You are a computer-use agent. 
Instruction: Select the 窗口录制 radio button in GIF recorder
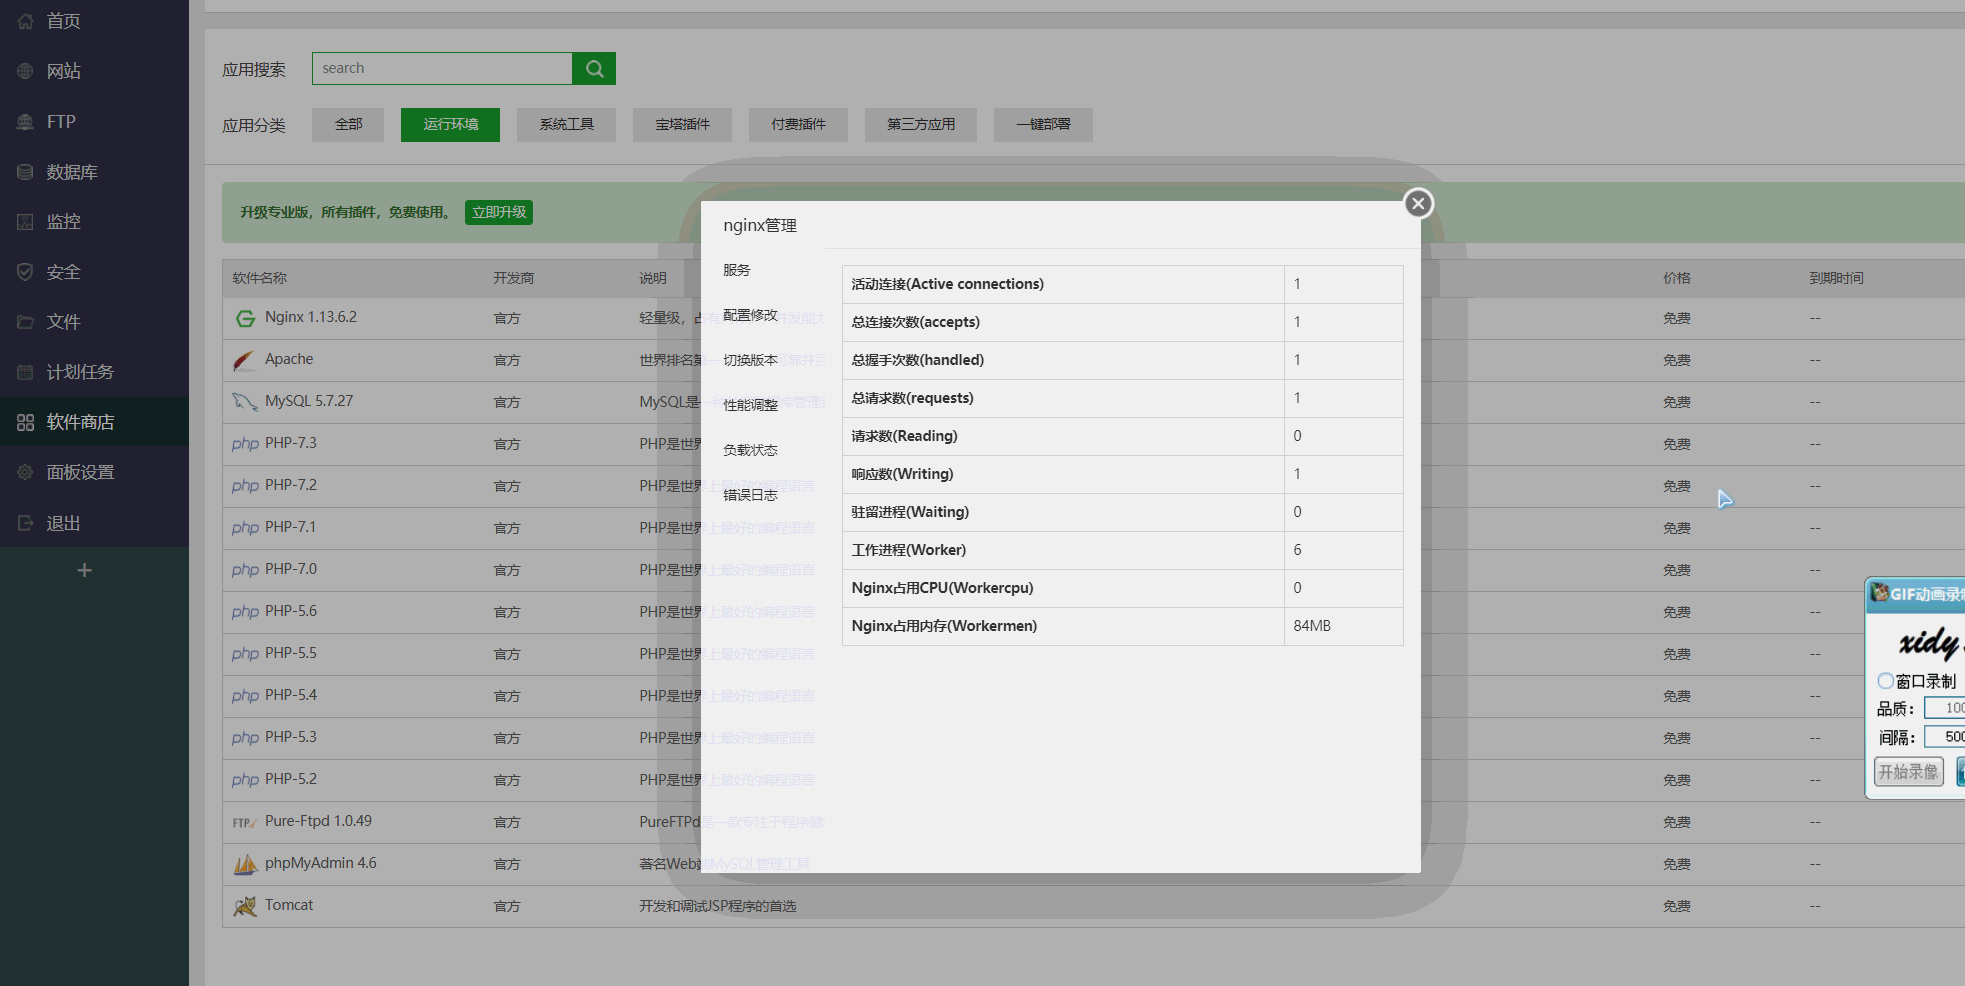1886,681
